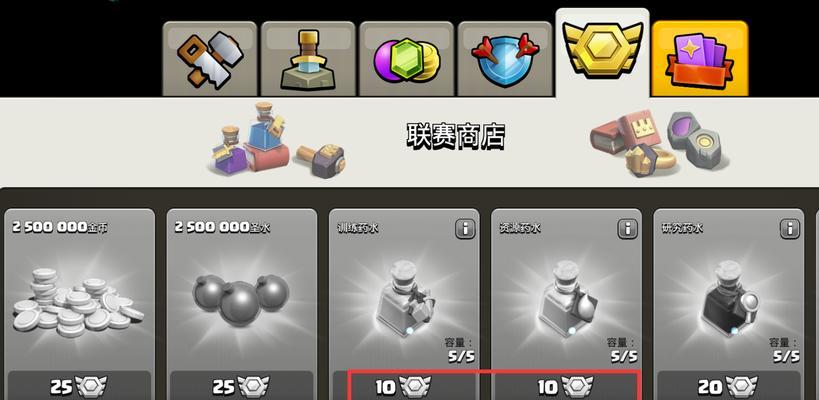Buy 资源药水 for 10 medals
Viewport: 819px width, 400px height.
[x=567, y=386]
